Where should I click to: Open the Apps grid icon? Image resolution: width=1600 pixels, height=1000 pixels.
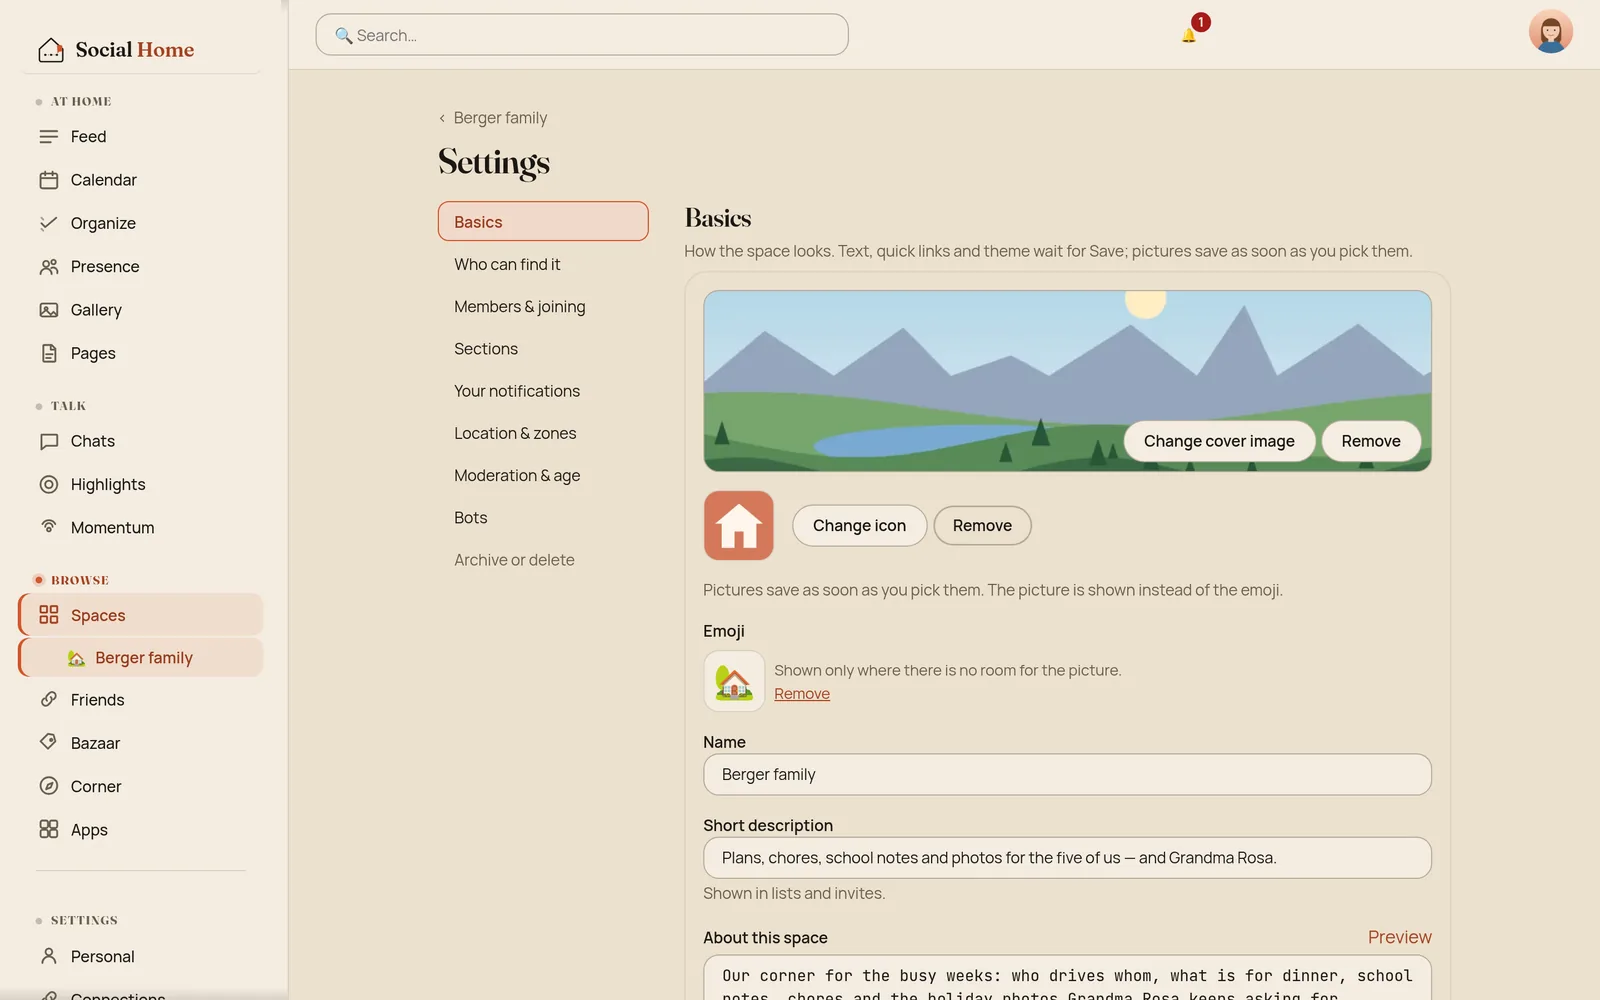point(48,829)
